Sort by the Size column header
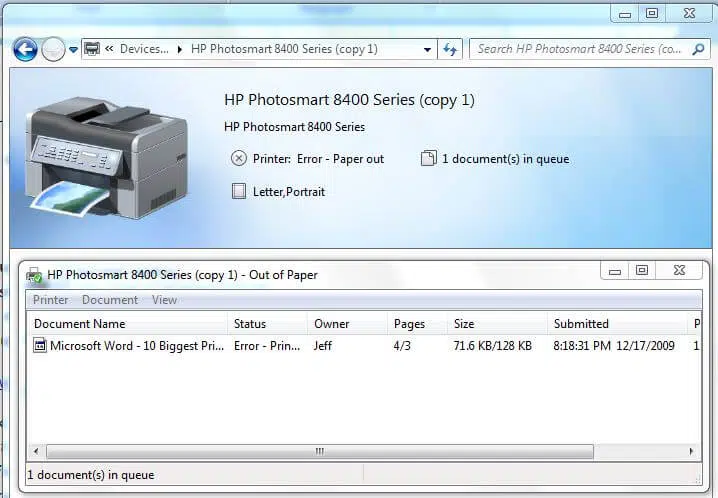The height and width of the screenshot is (498, 718). tap(497, 324)
